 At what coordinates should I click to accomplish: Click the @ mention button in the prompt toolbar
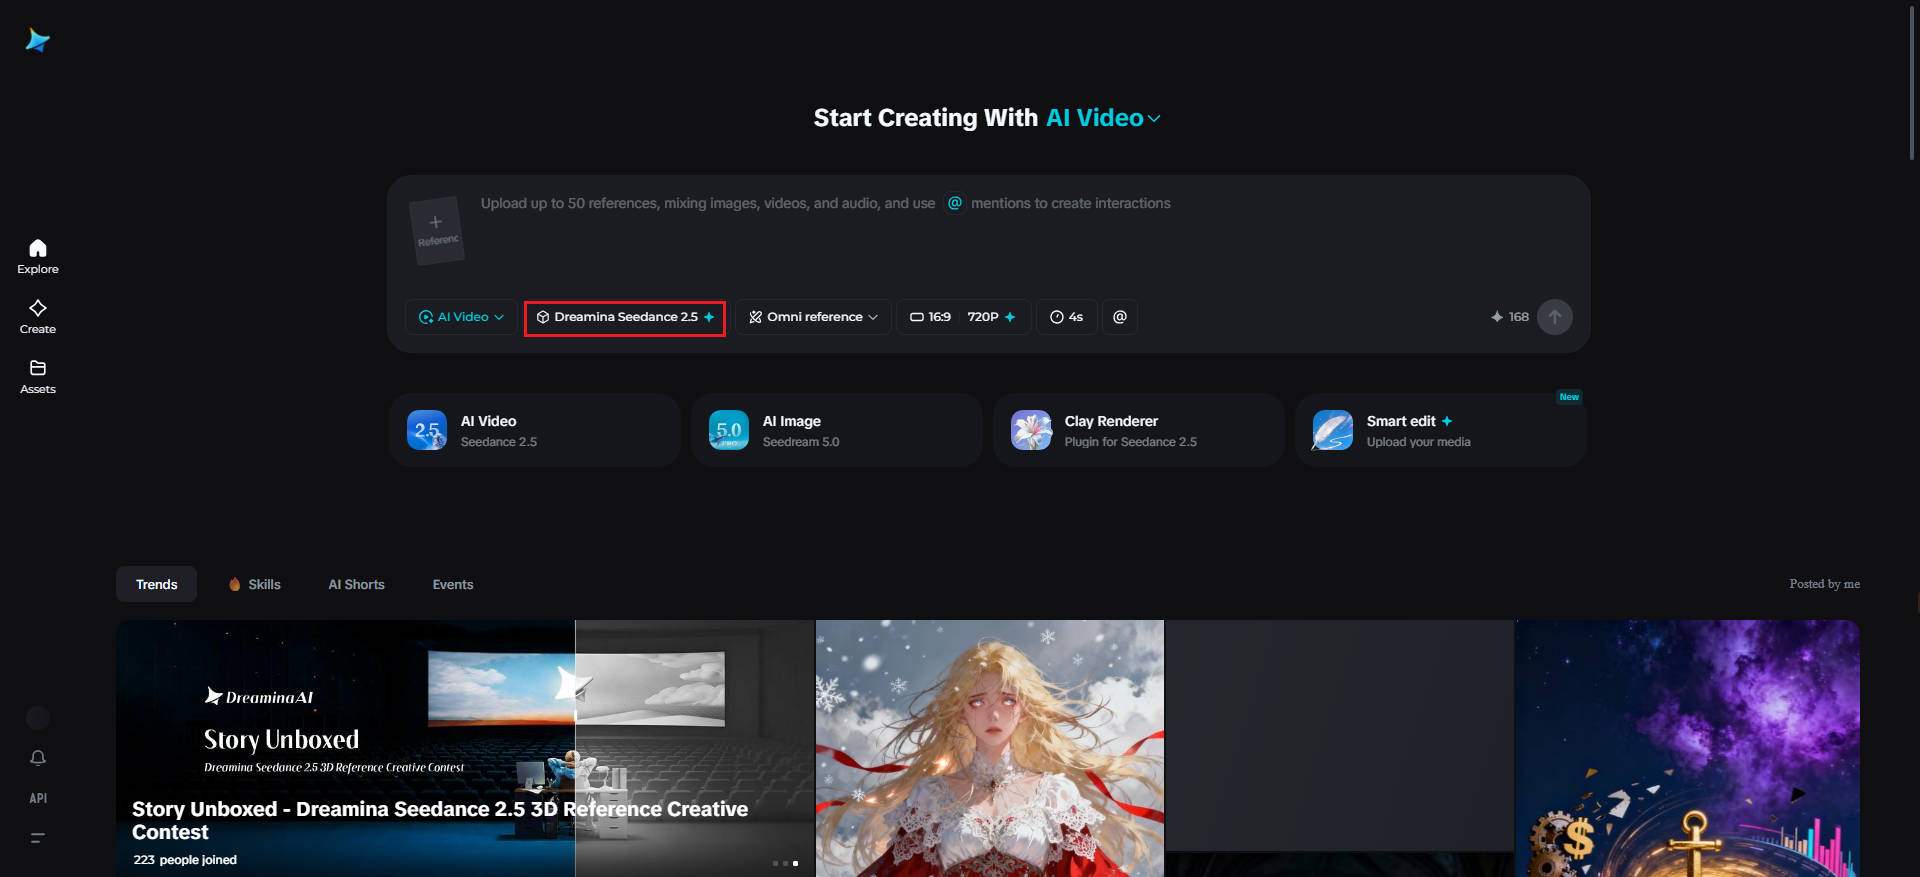pyautogui.click(x=1120, y=317)
